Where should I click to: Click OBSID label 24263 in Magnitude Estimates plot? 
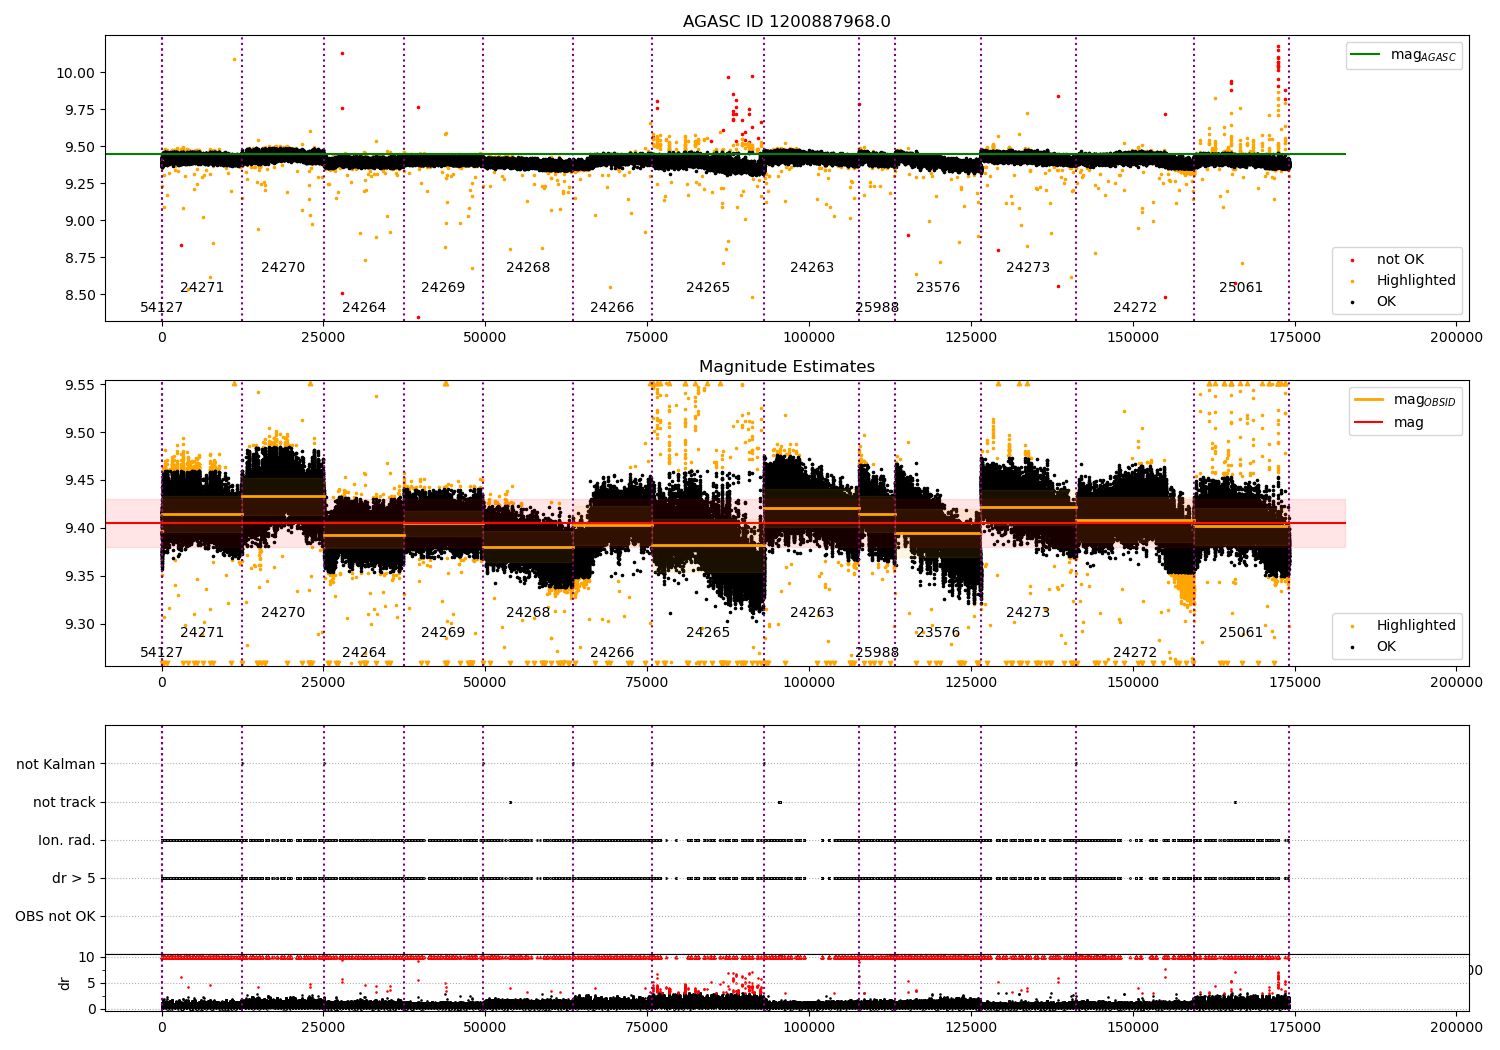click(x=812, y=613)
